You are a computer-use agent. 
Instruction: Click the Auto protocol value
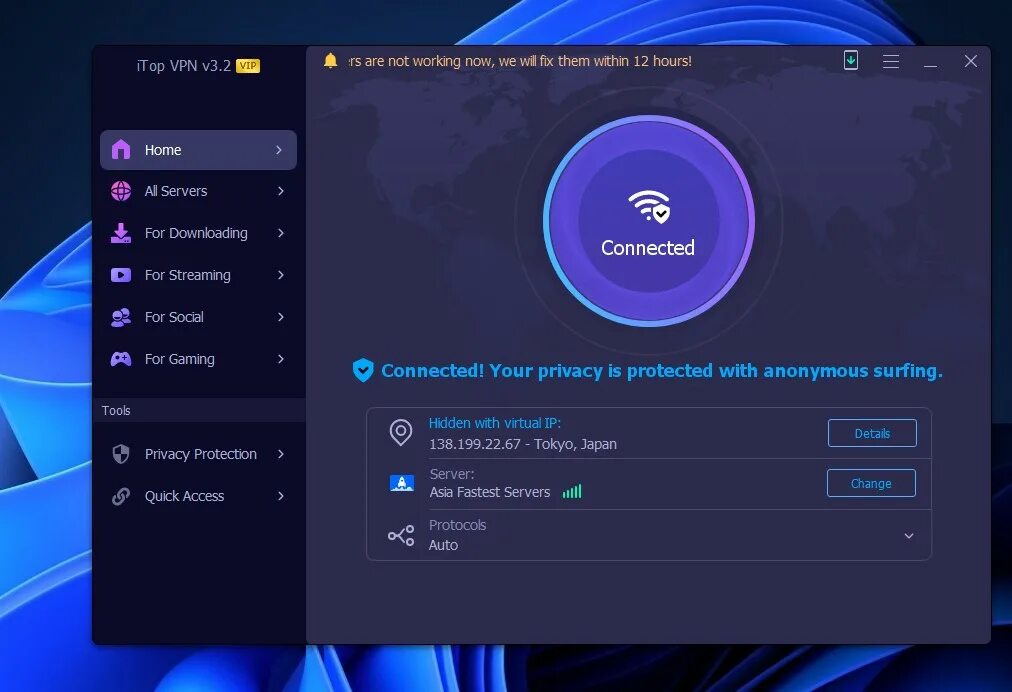(x=443, y=545)
